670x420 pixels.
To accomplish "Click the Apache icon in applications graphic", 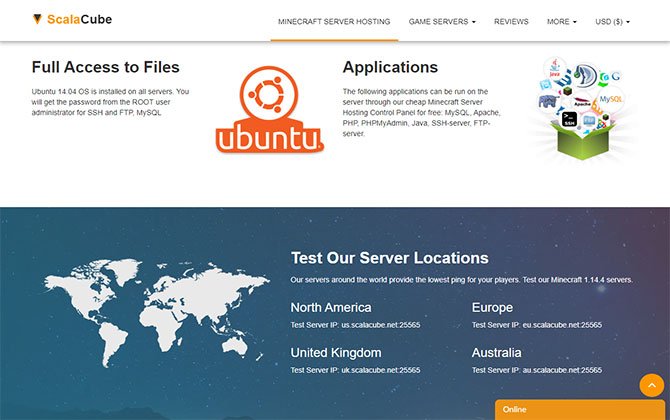I will tap(582, 103).
